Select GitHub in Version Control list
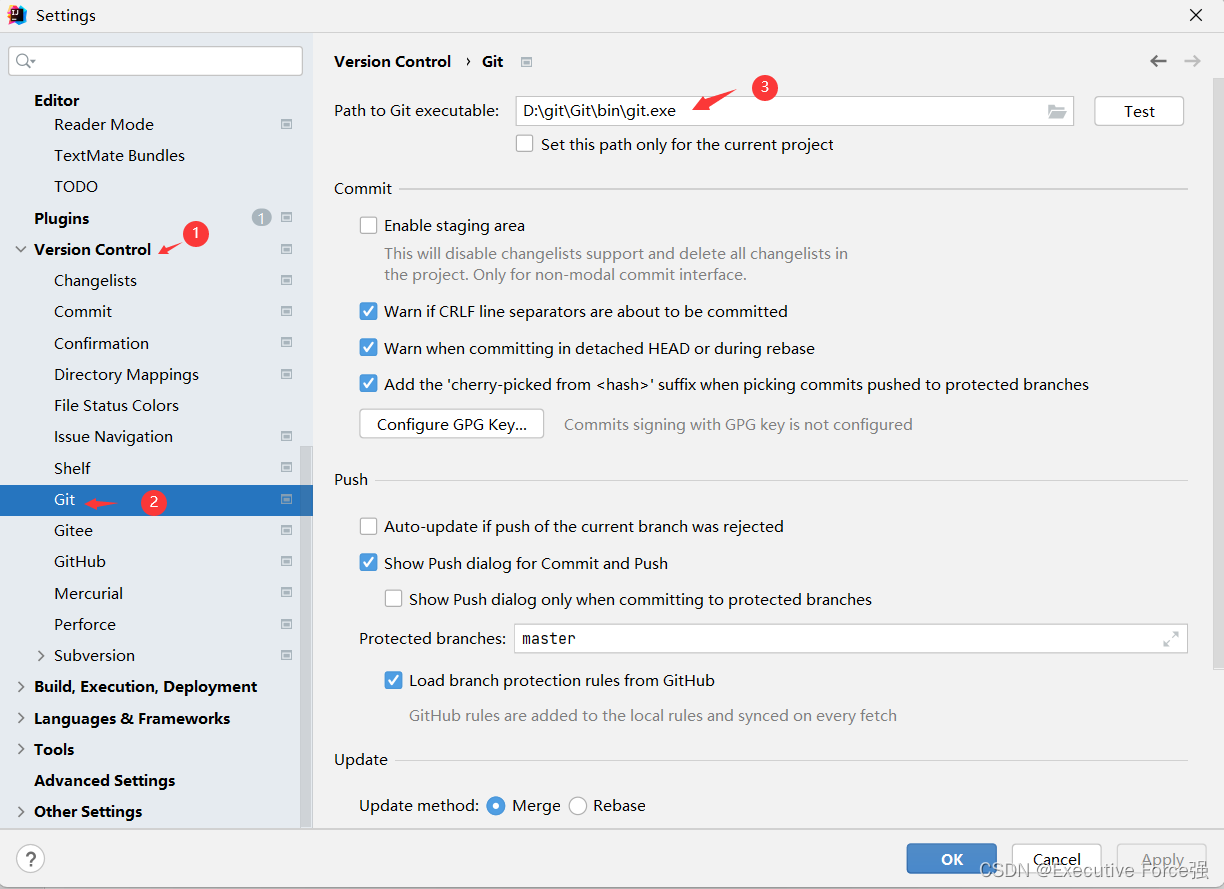 pyautogui.click(x=80, y=562)
